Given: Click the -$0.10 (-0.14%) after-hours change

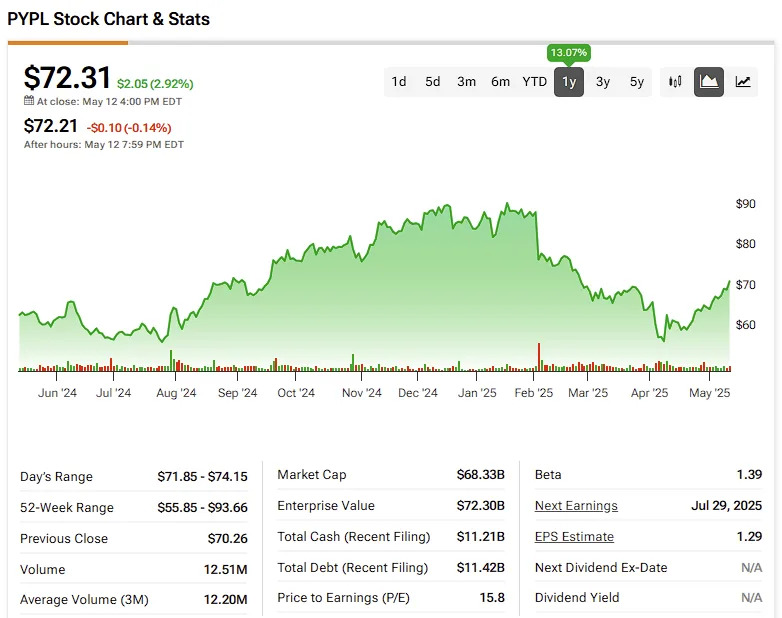Looking at the screenshot, I should coord(129,128).
